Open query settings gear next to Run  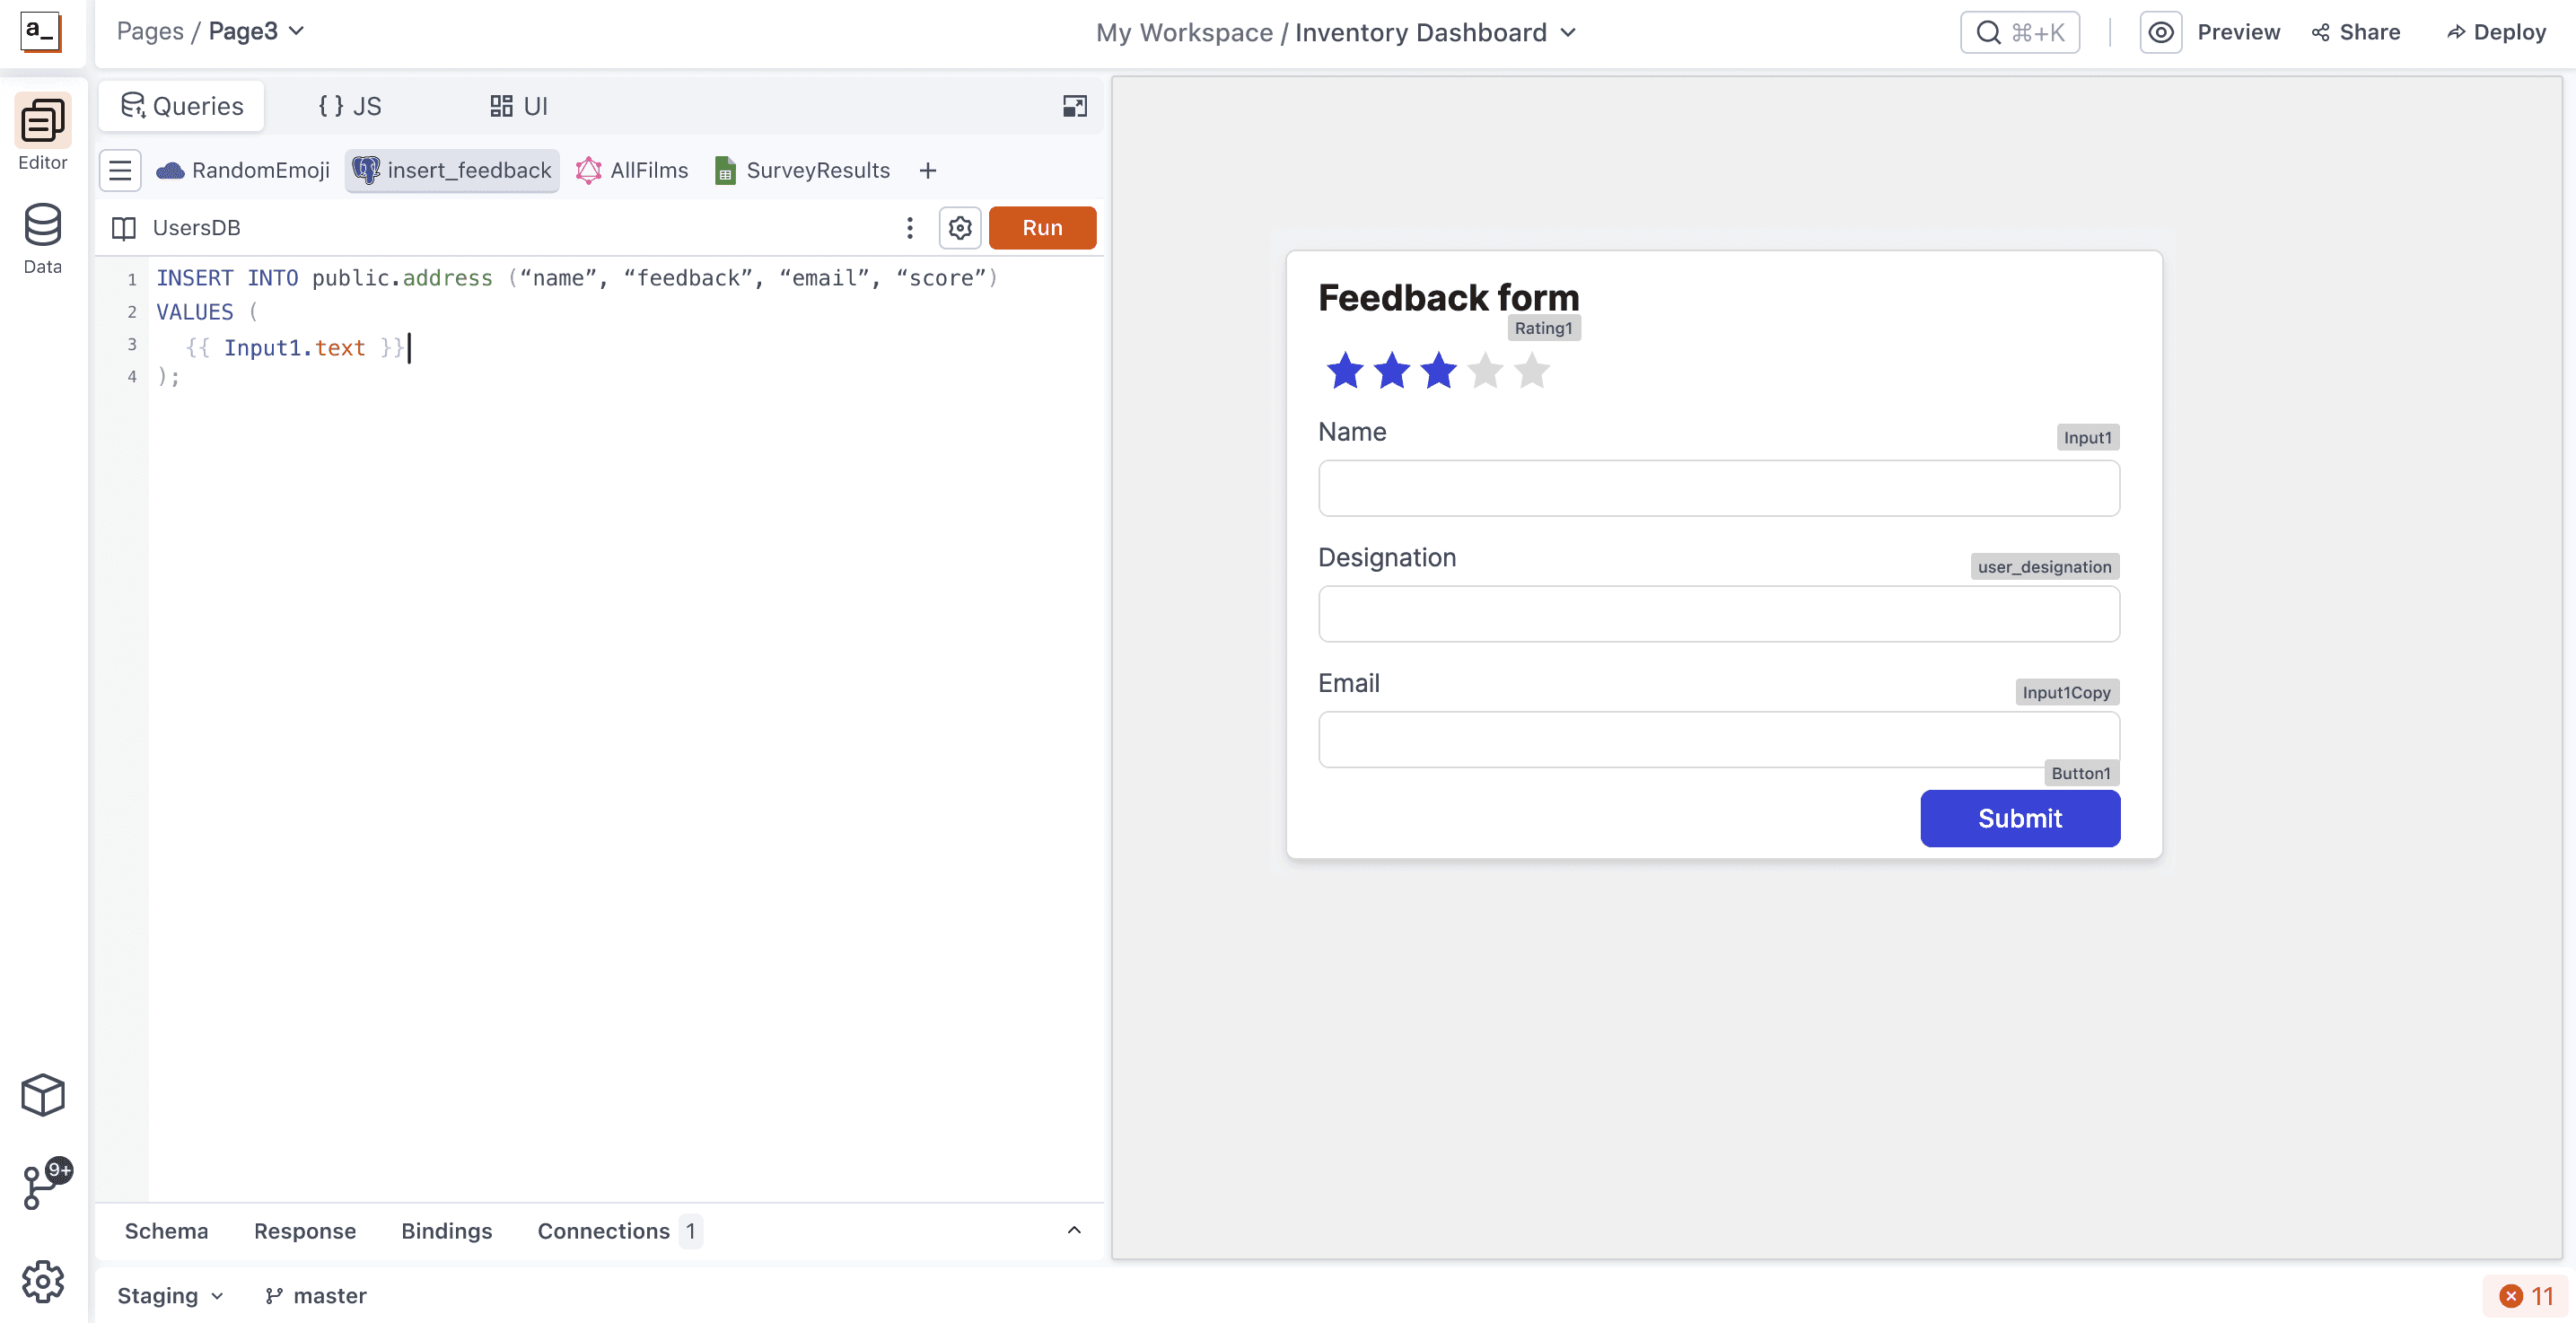click(x=959, y=228)
